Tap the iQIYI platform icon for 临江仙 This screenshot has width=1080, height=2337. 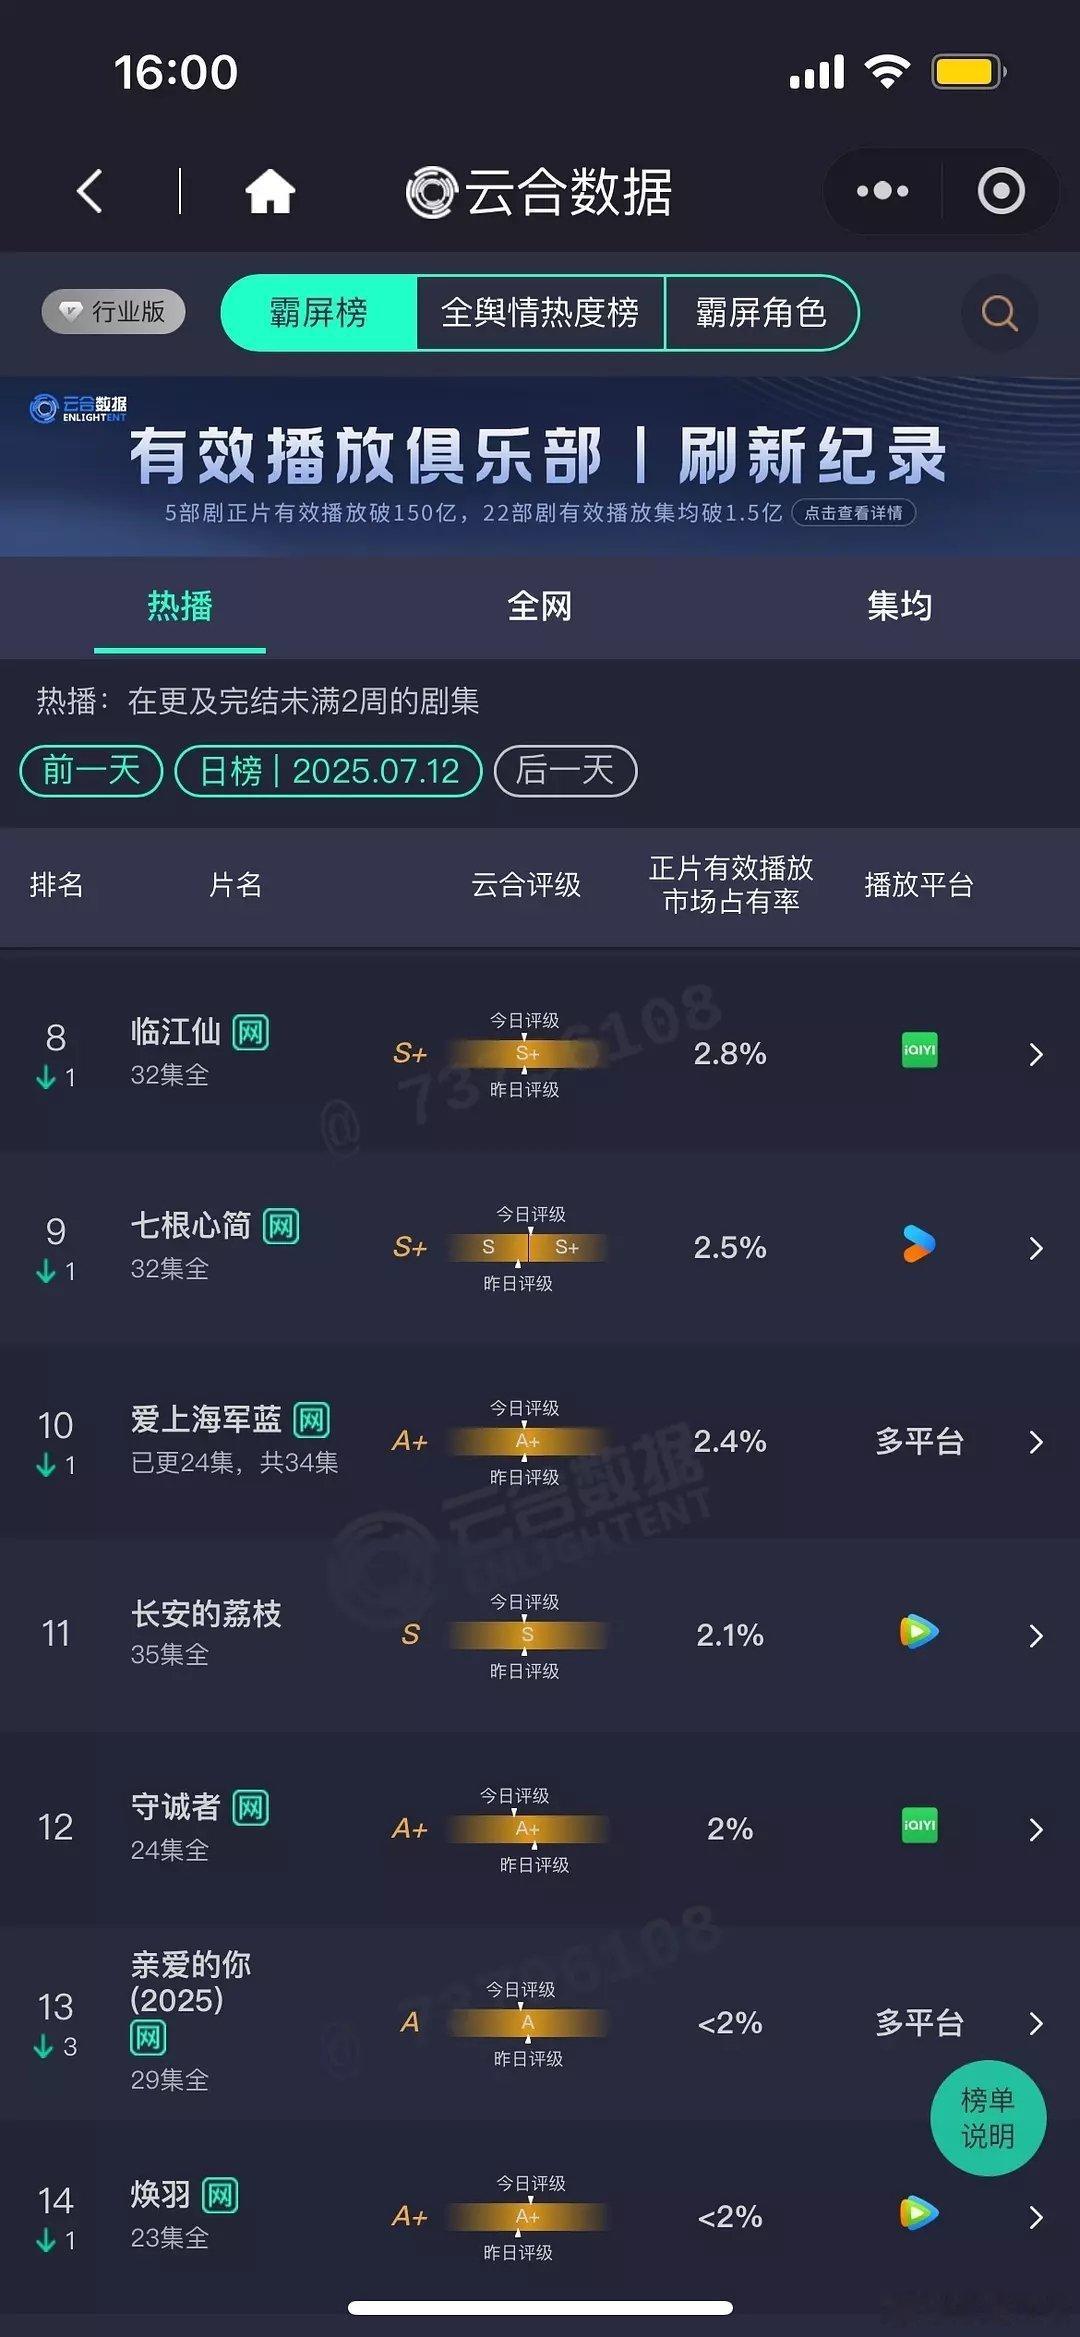pos(919,1051)
